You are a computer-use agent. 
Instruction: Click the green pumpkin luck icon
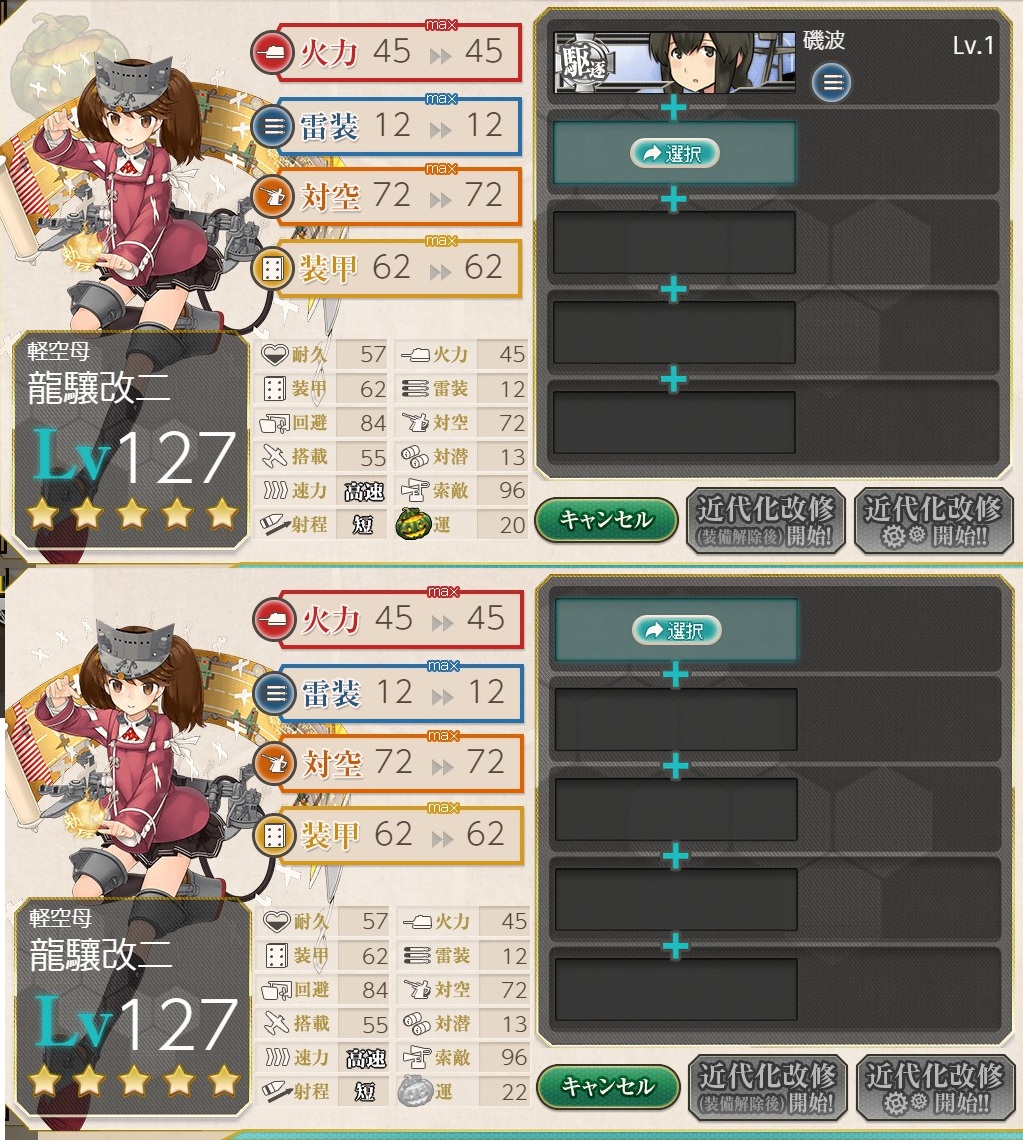(414, 524)
